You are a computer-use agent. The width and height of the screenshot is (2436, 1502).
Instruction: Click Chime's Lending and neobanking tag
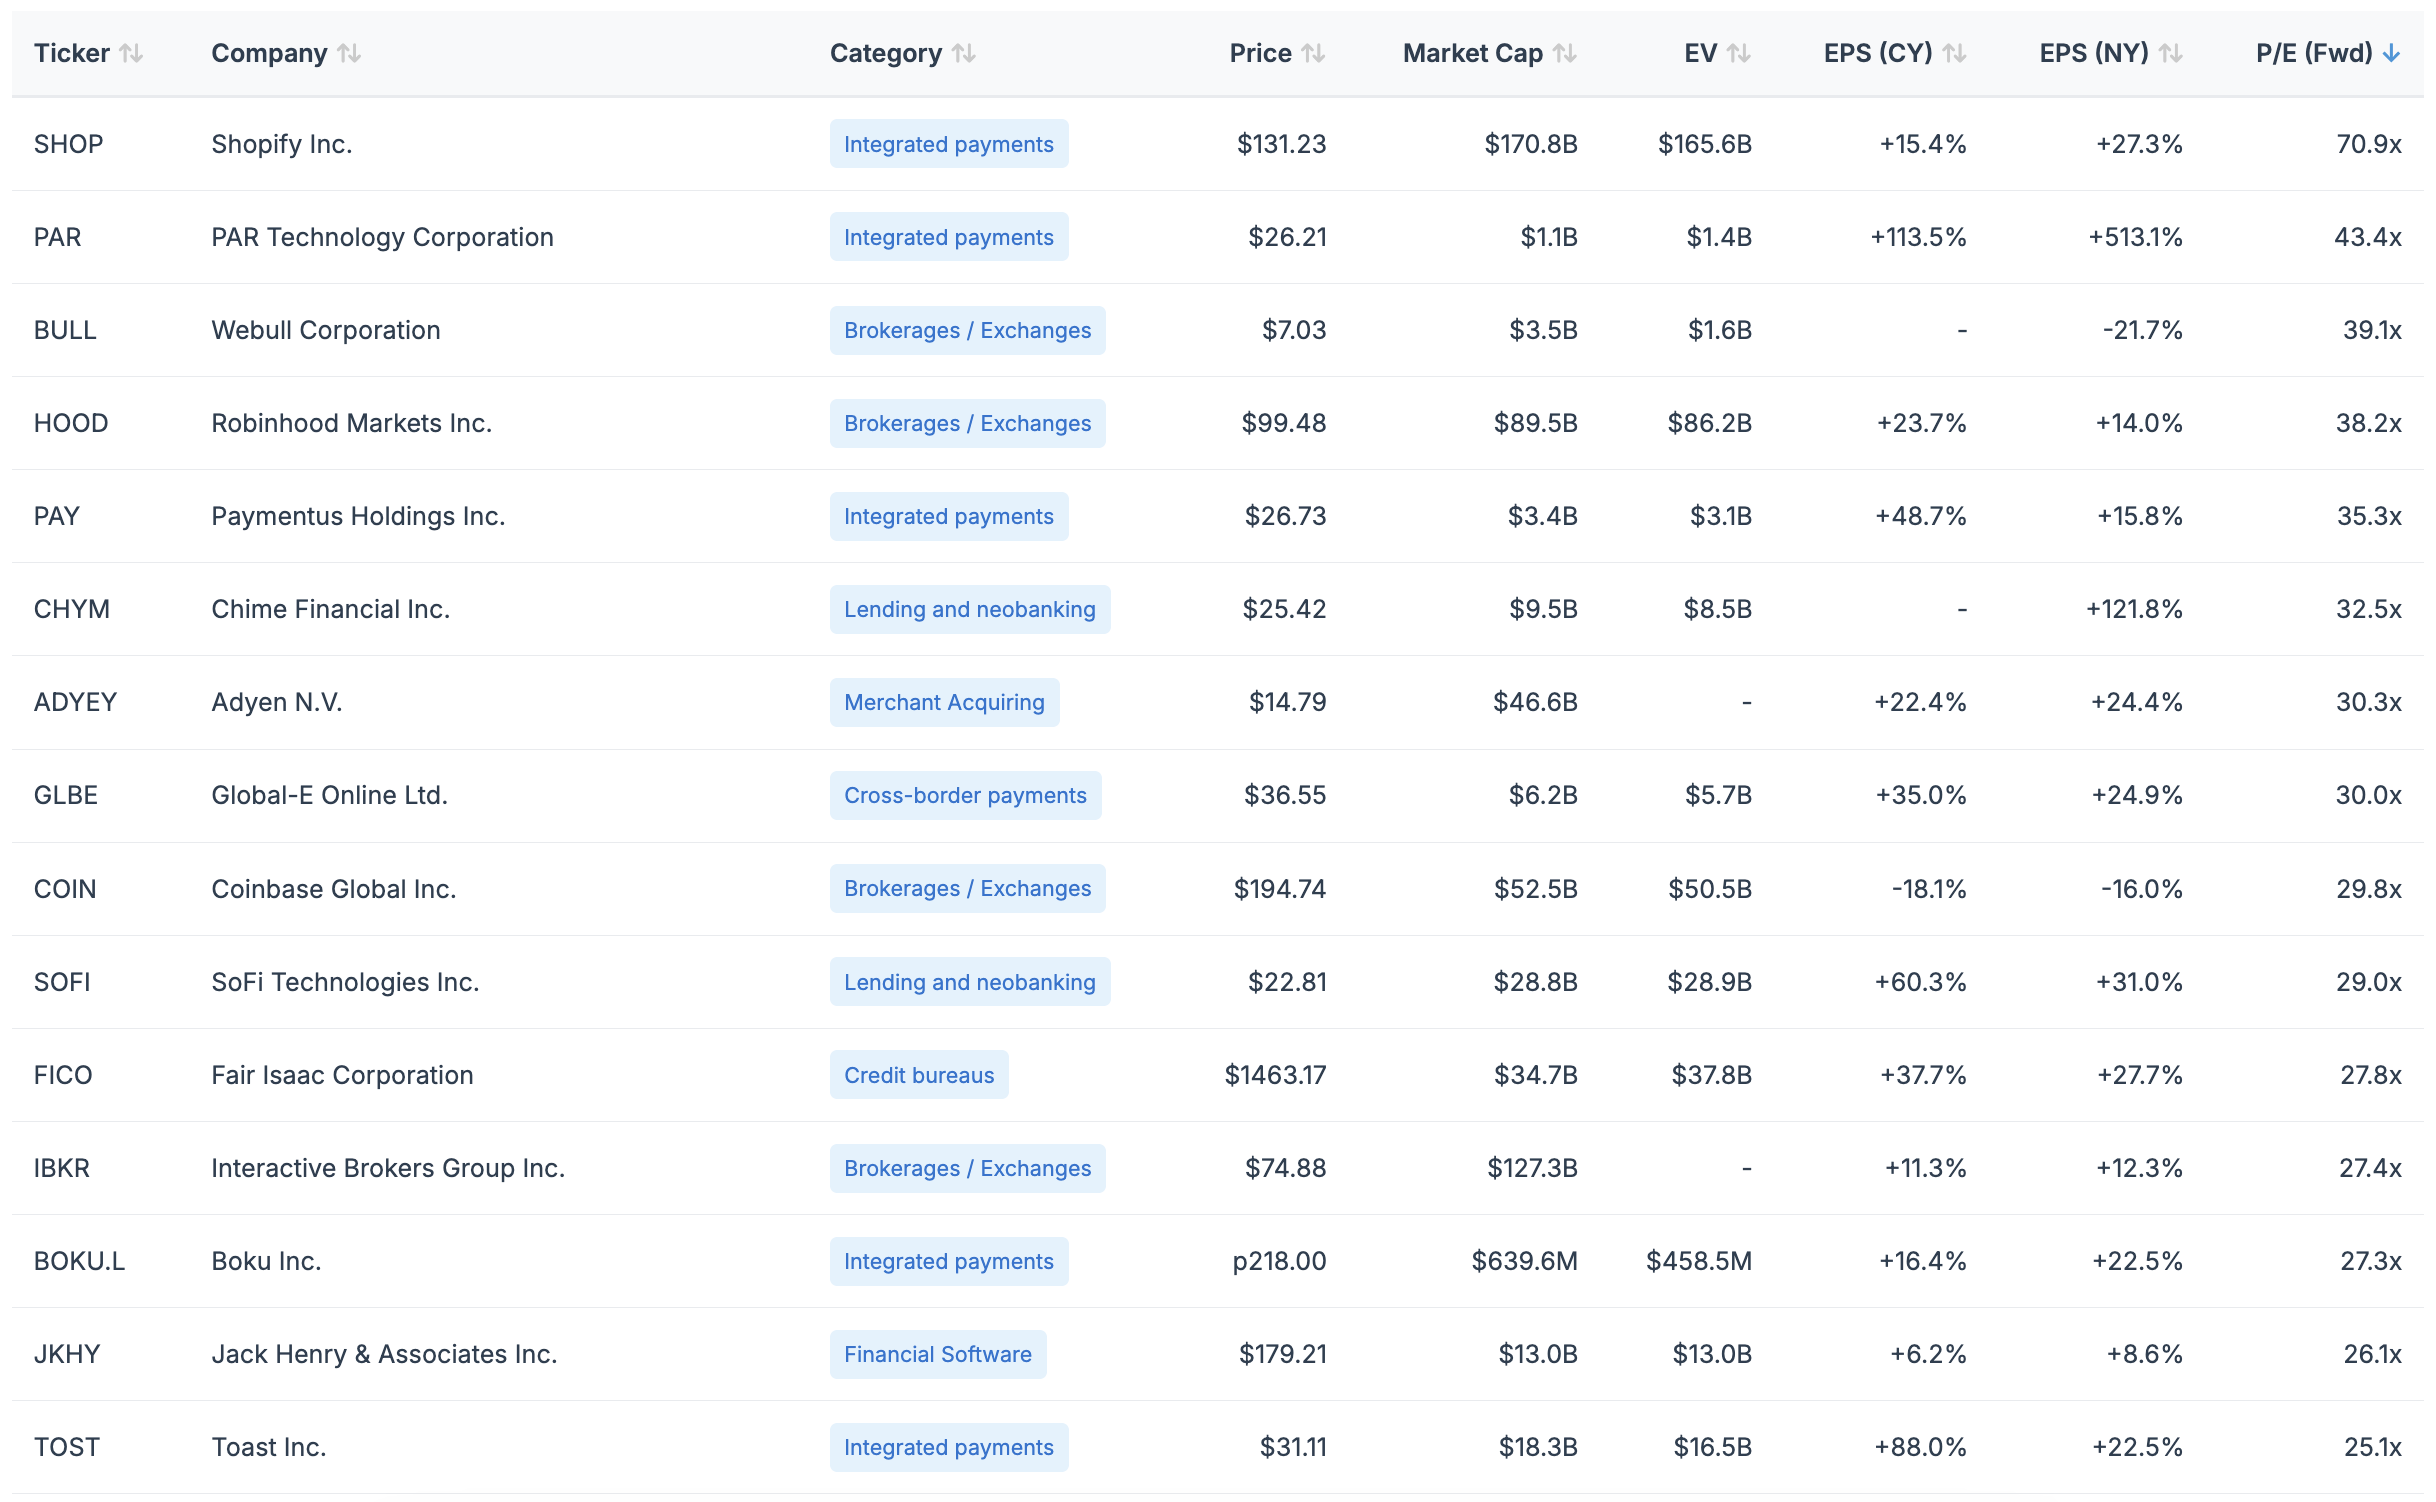coord(969,609)
